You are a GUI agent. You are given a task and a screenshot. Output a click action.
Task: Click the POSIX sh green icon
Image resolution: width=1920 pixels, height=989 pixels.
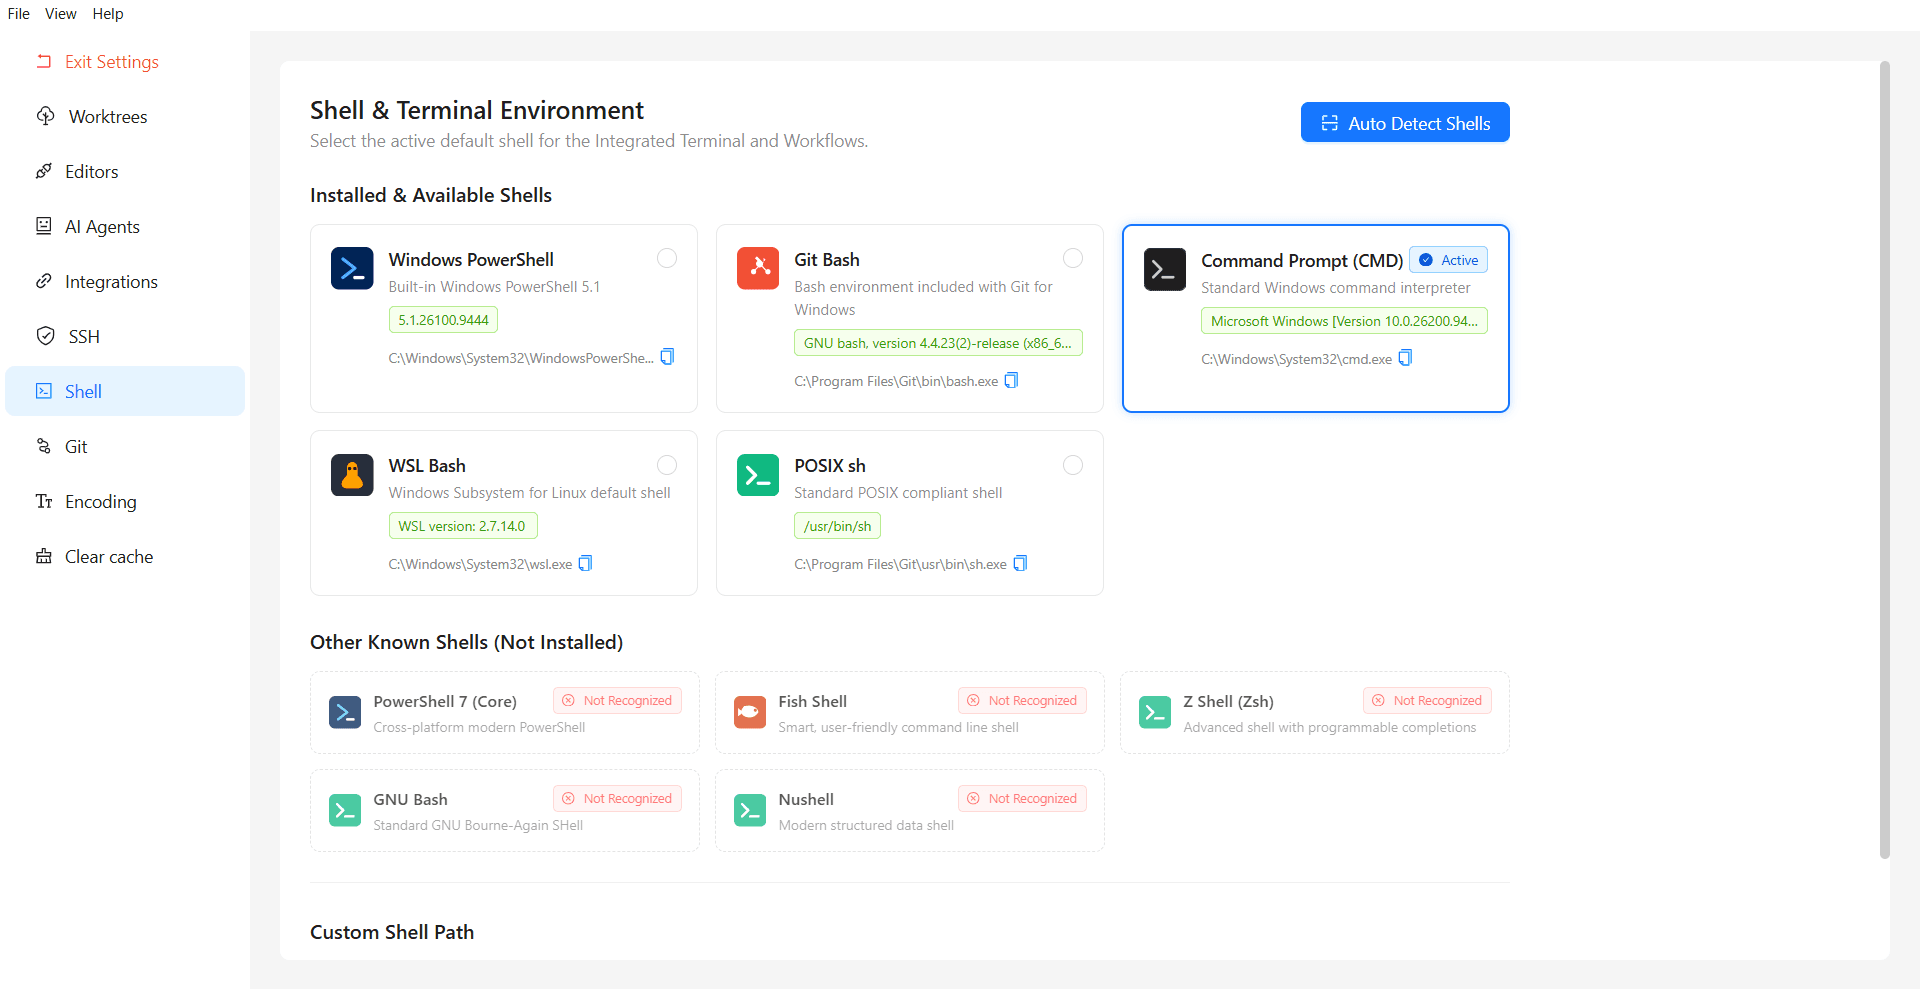click(758, 474)
